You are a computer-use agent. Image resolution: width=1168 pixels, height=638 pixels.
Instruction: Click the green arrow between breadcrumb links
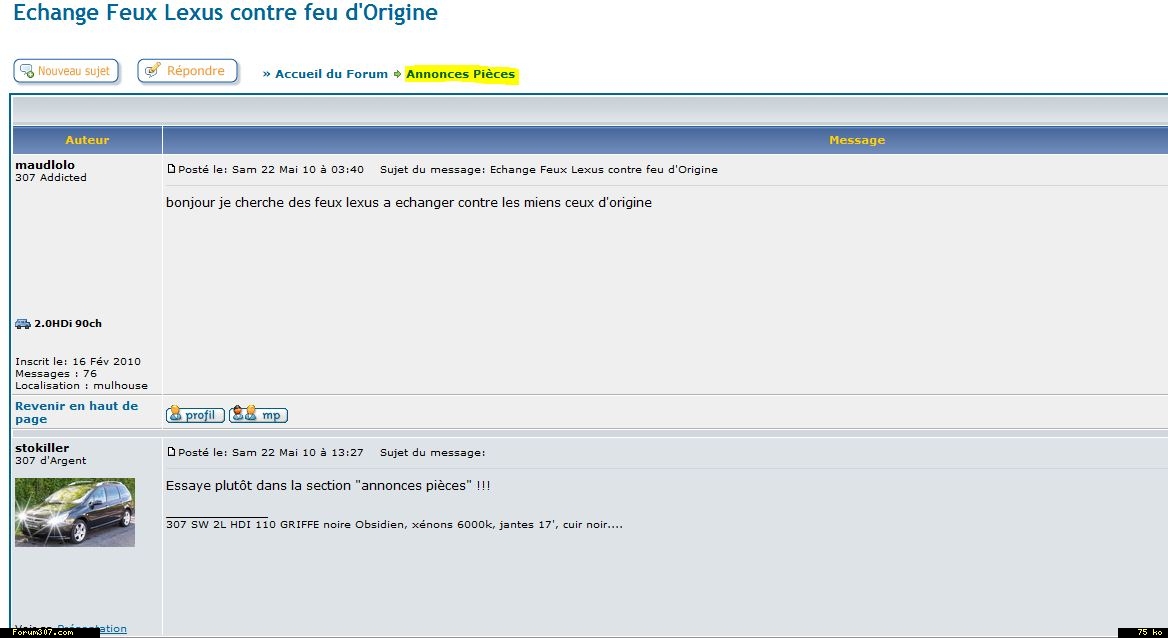397,74
